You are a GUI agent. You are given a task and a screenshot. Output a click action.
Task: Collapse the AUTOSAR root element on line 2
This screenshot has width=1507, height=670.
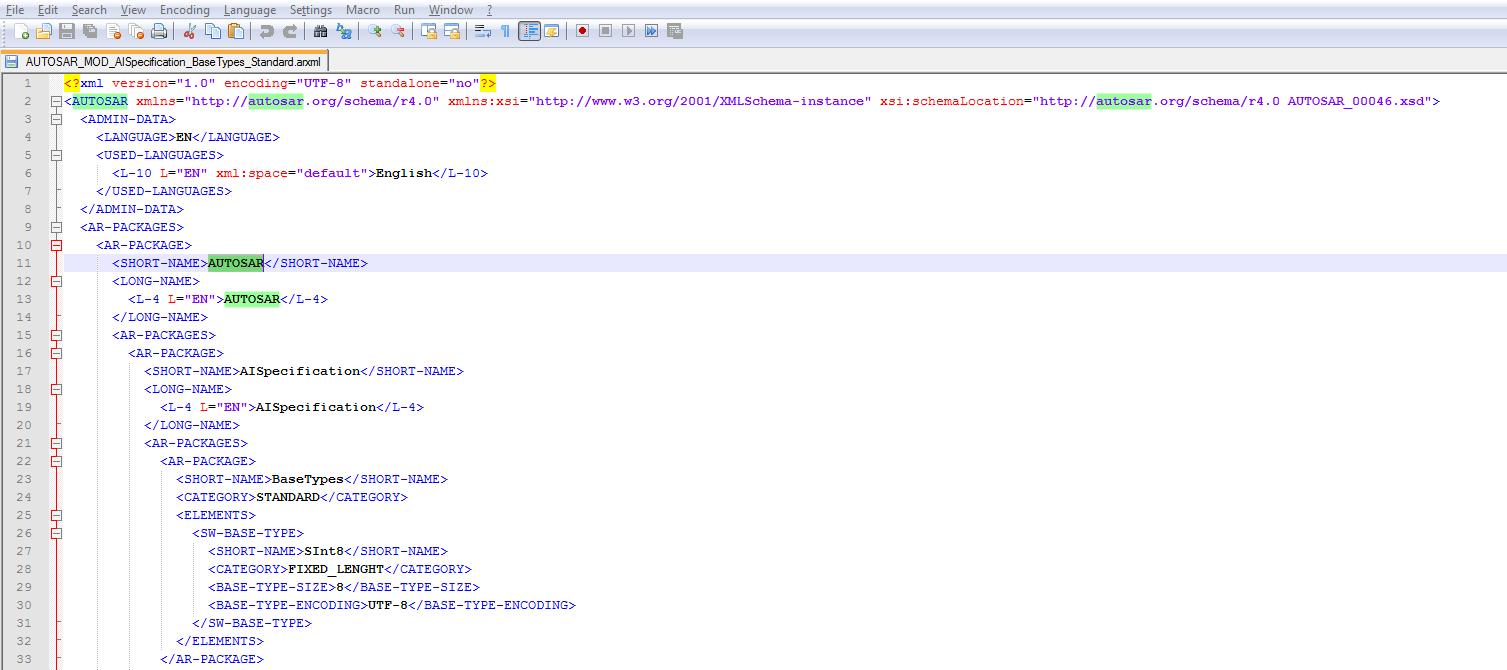[x=56, y=101]
